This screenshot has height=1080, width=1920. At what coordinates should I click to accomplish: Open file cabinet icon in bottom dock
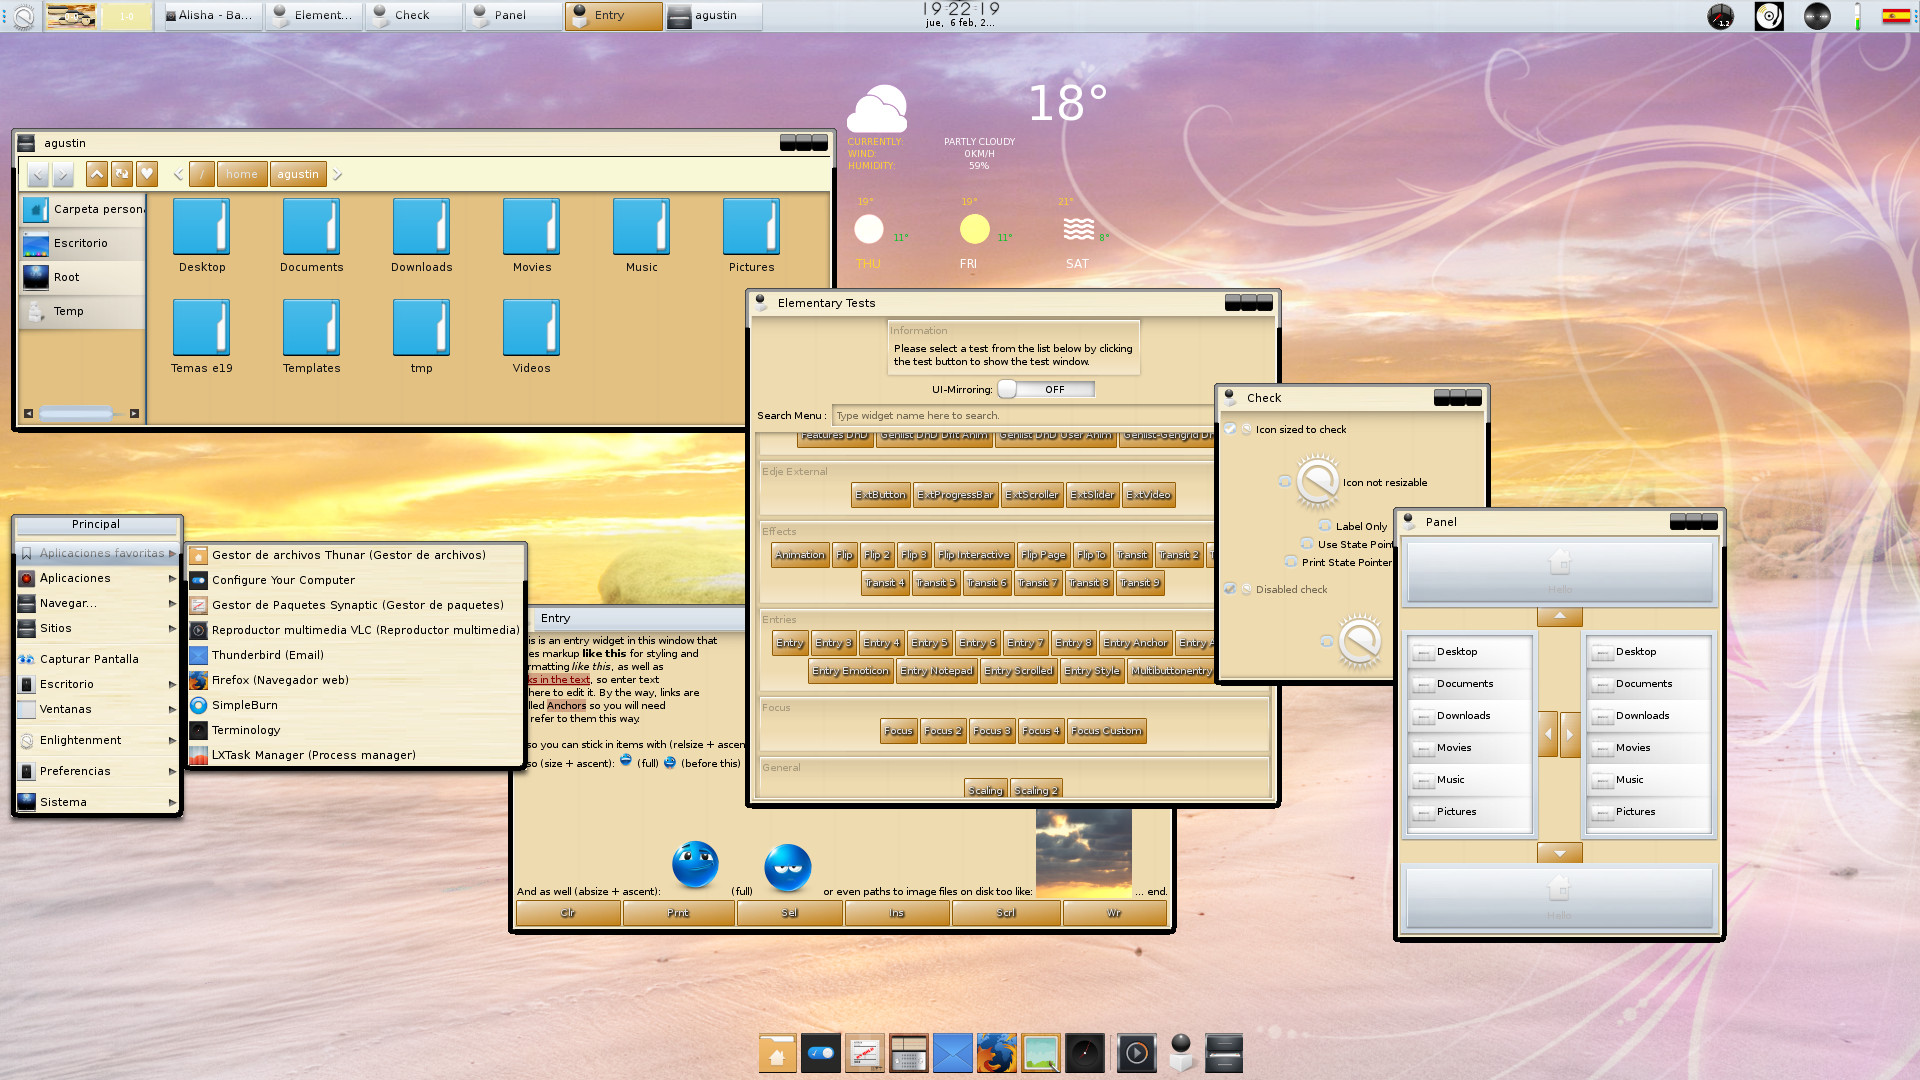pos(1224,1053)
